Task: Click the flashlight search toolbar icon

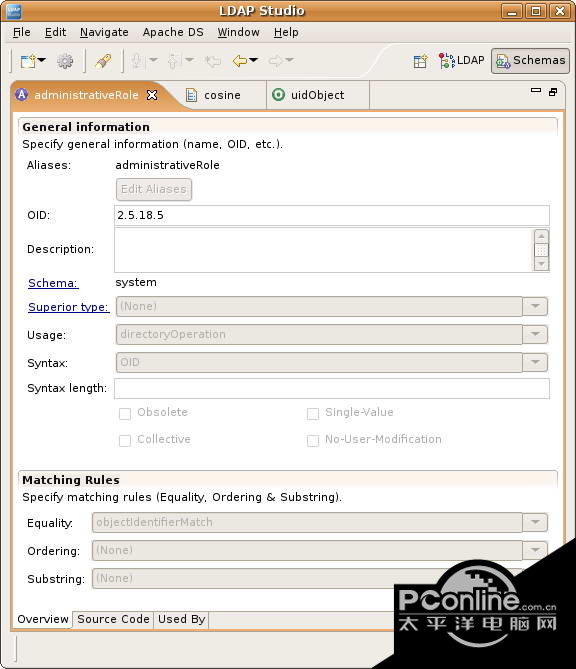Action: [103, 61]
